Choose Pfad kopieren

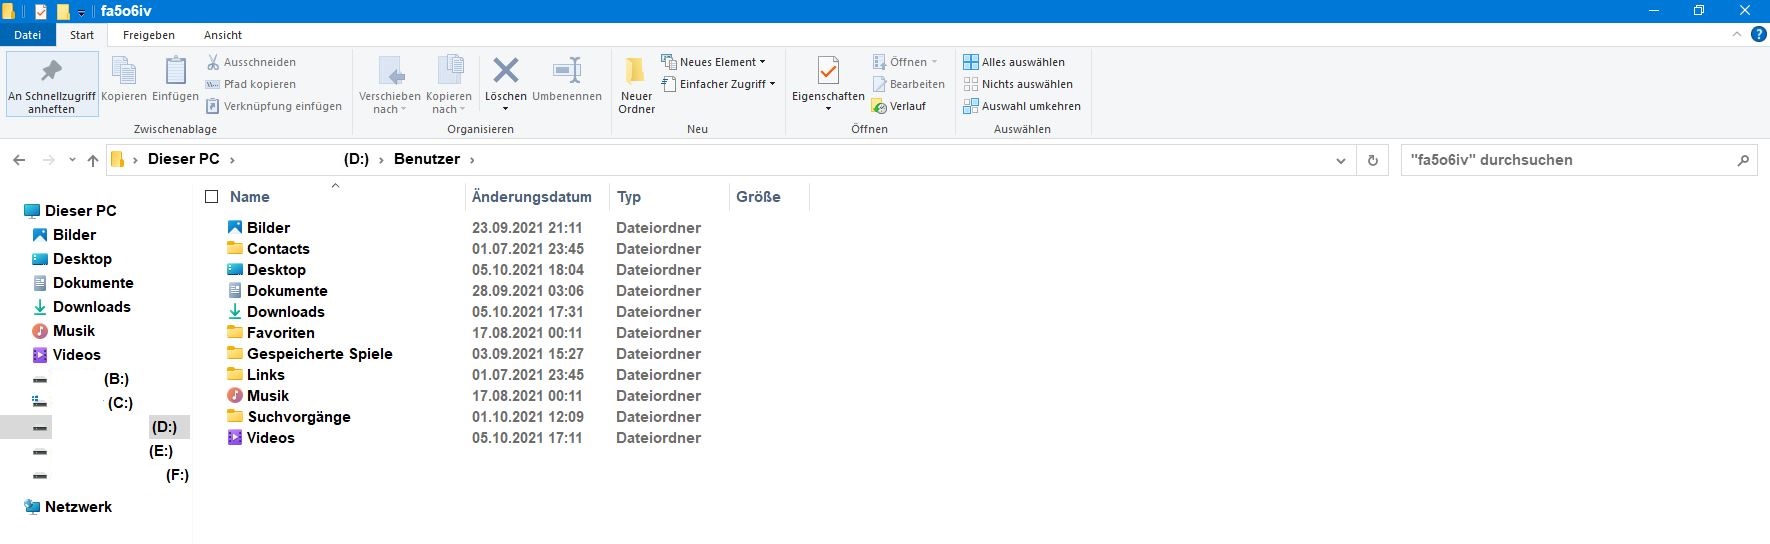251,84
